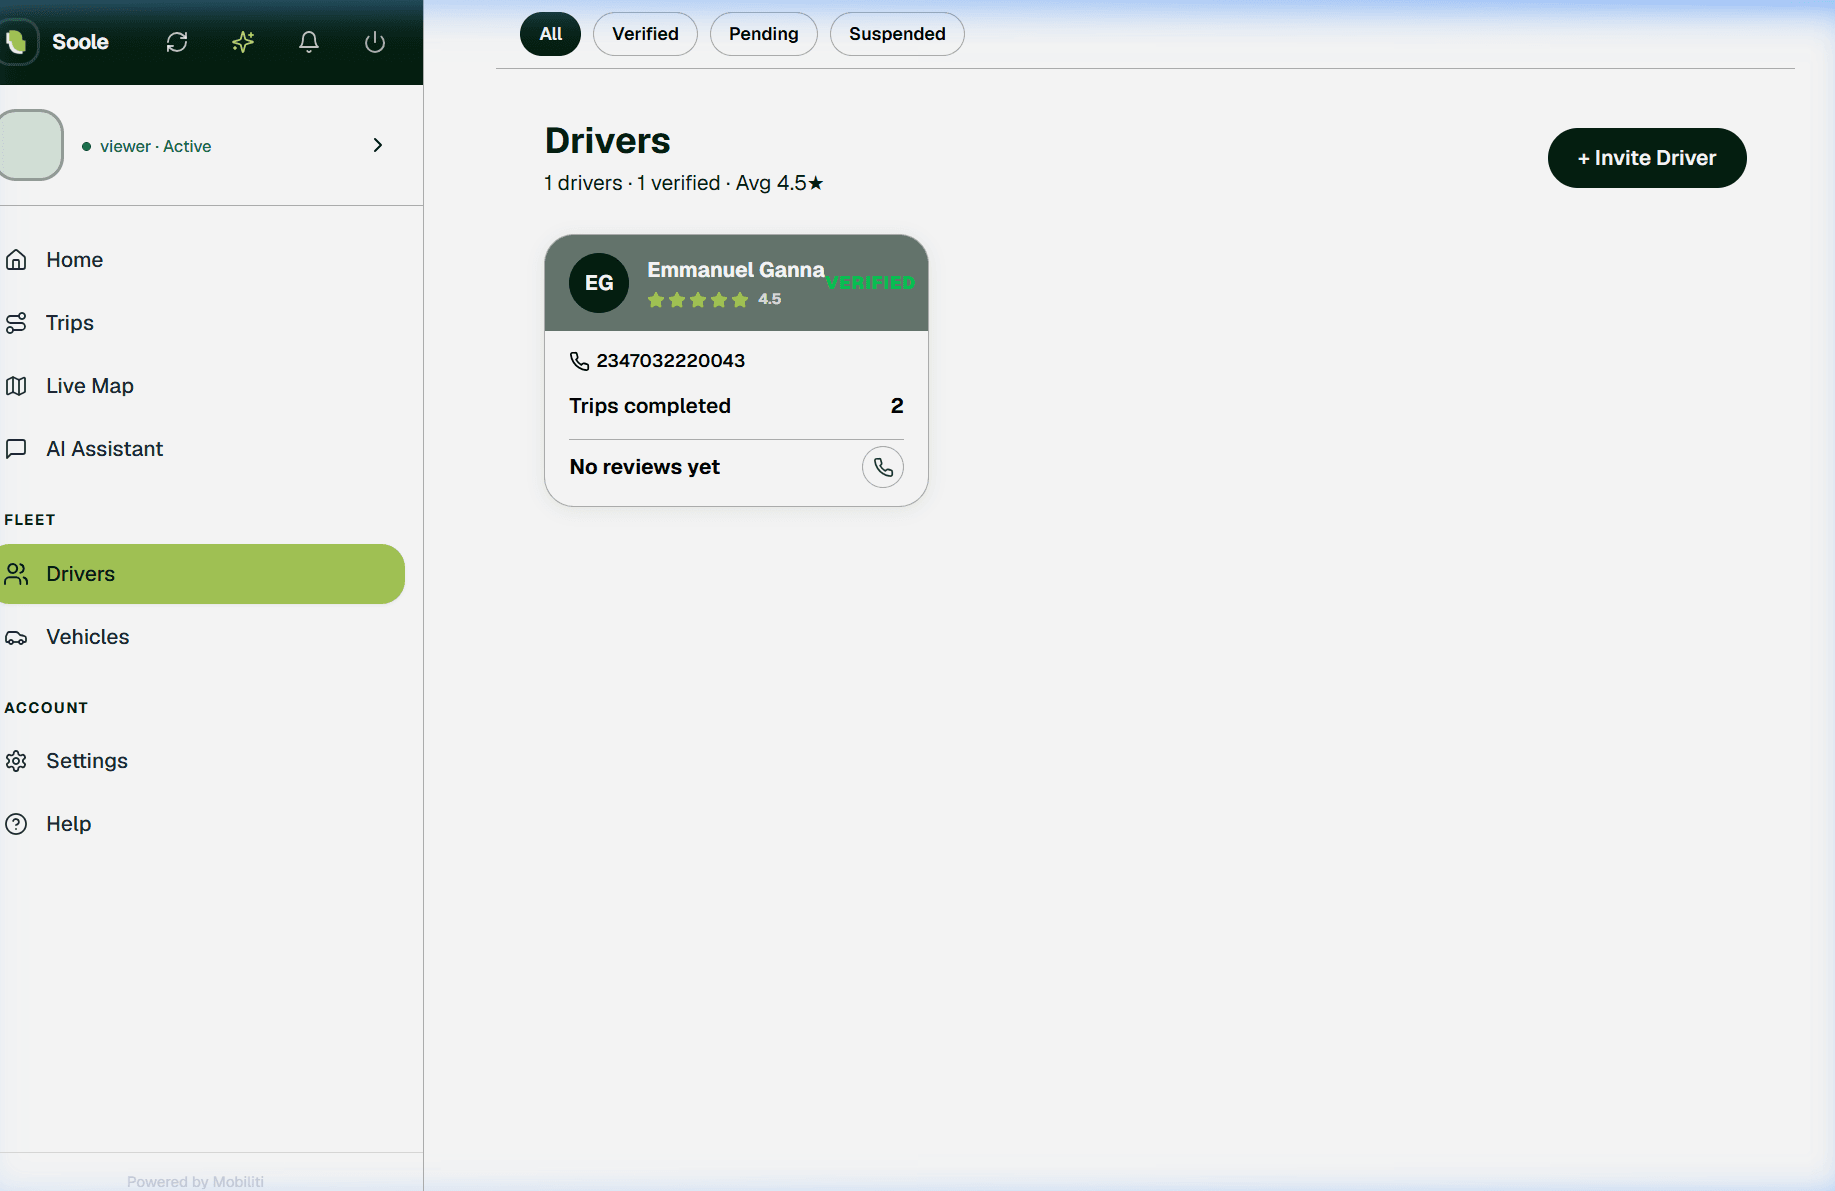
Task: Open AI Assistant in the sidebar
Action: pyautogui.click(x=202, y=449)
